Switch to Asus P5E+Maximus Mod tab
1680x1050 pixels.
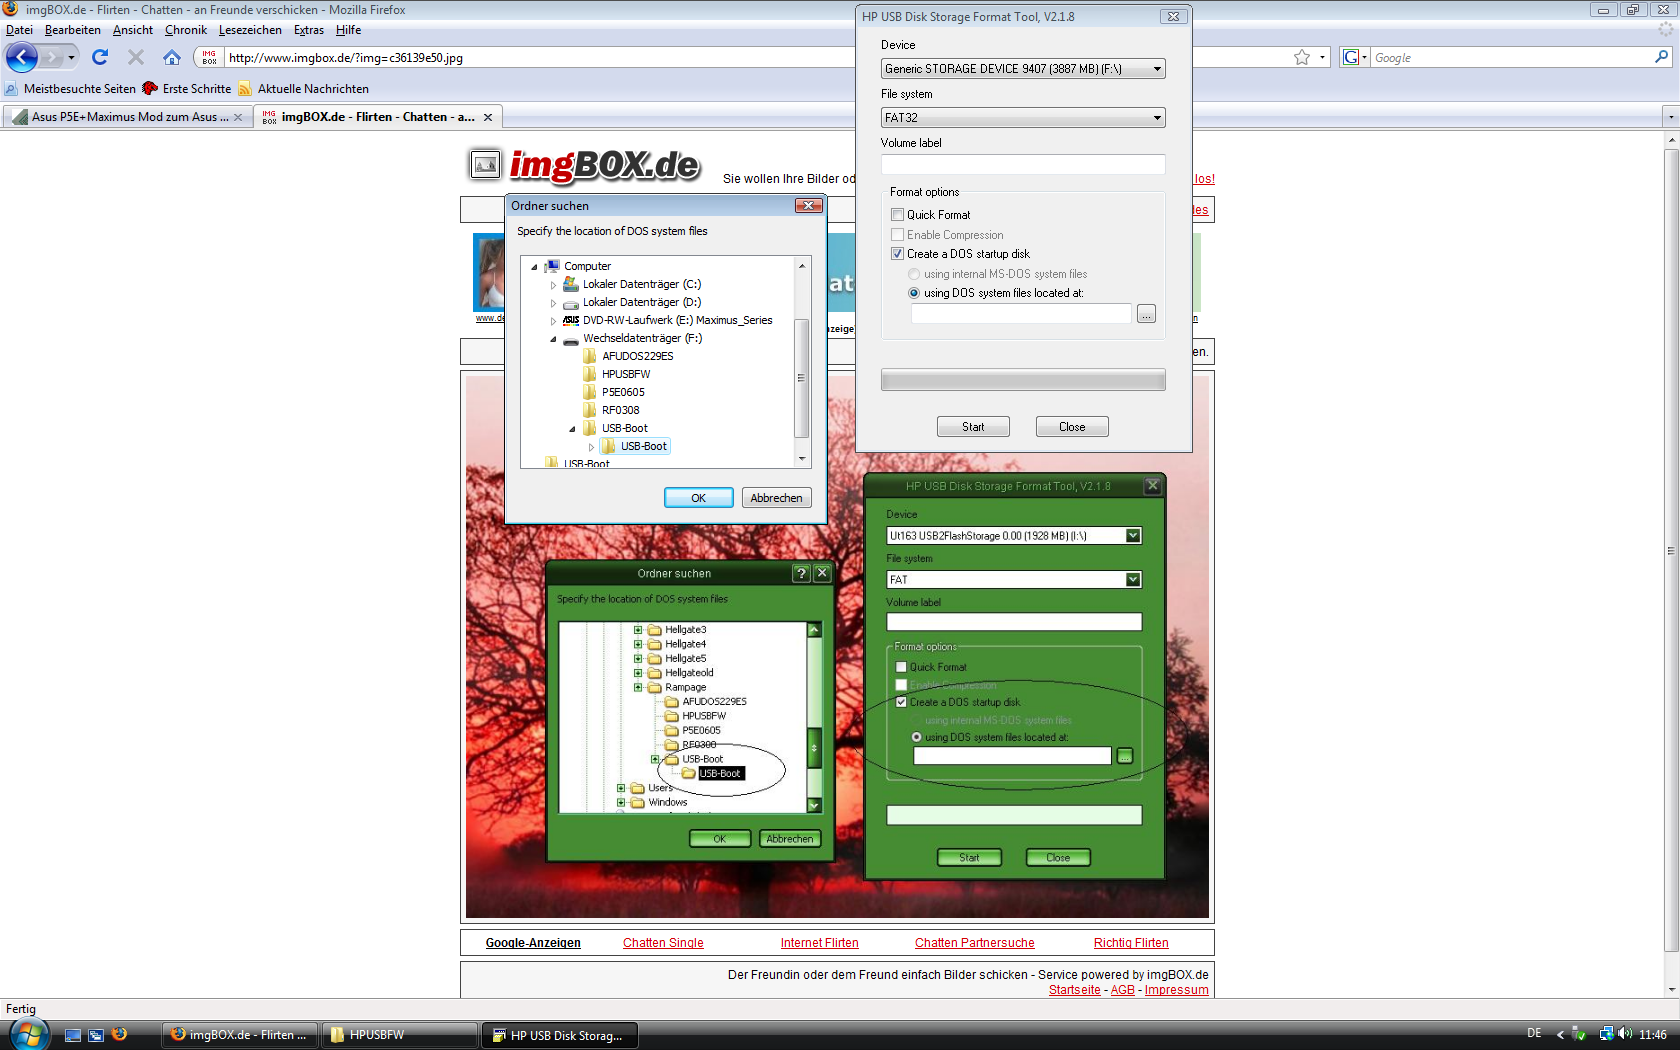tap(126, 117)
